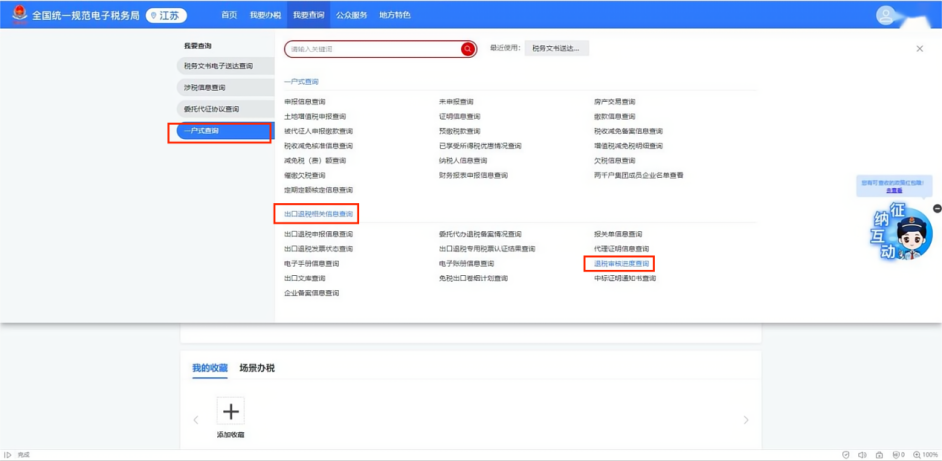Click the recently used 税务文书送达 button

(556, 48)
